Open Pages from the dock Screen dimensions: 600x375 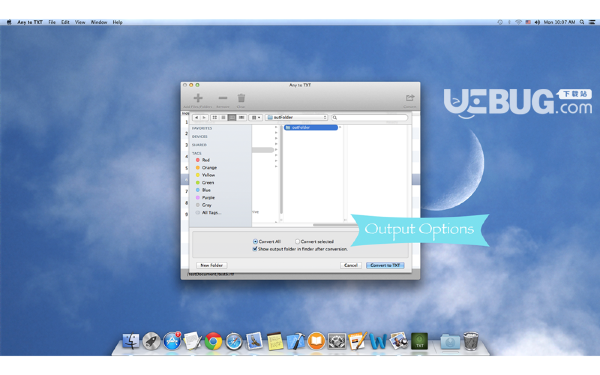357,341
